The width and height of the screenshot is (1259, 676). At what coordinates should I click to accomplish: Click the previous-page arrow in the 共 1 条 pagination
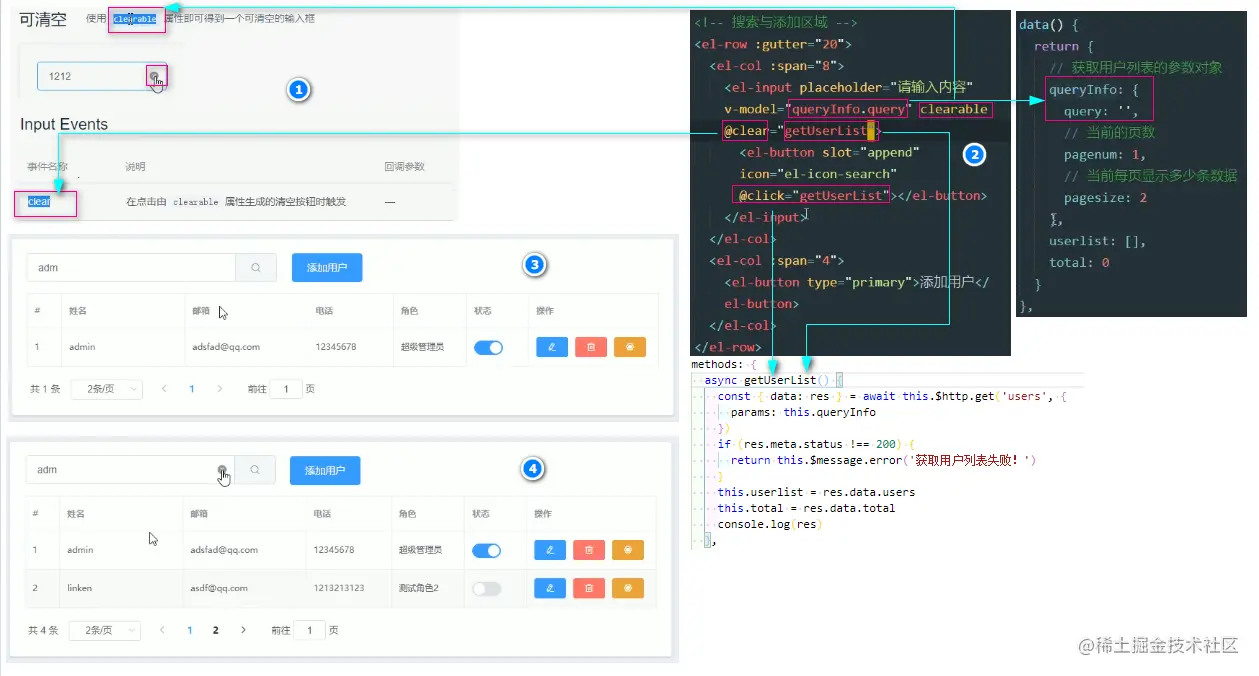click(x=165, y=389)
